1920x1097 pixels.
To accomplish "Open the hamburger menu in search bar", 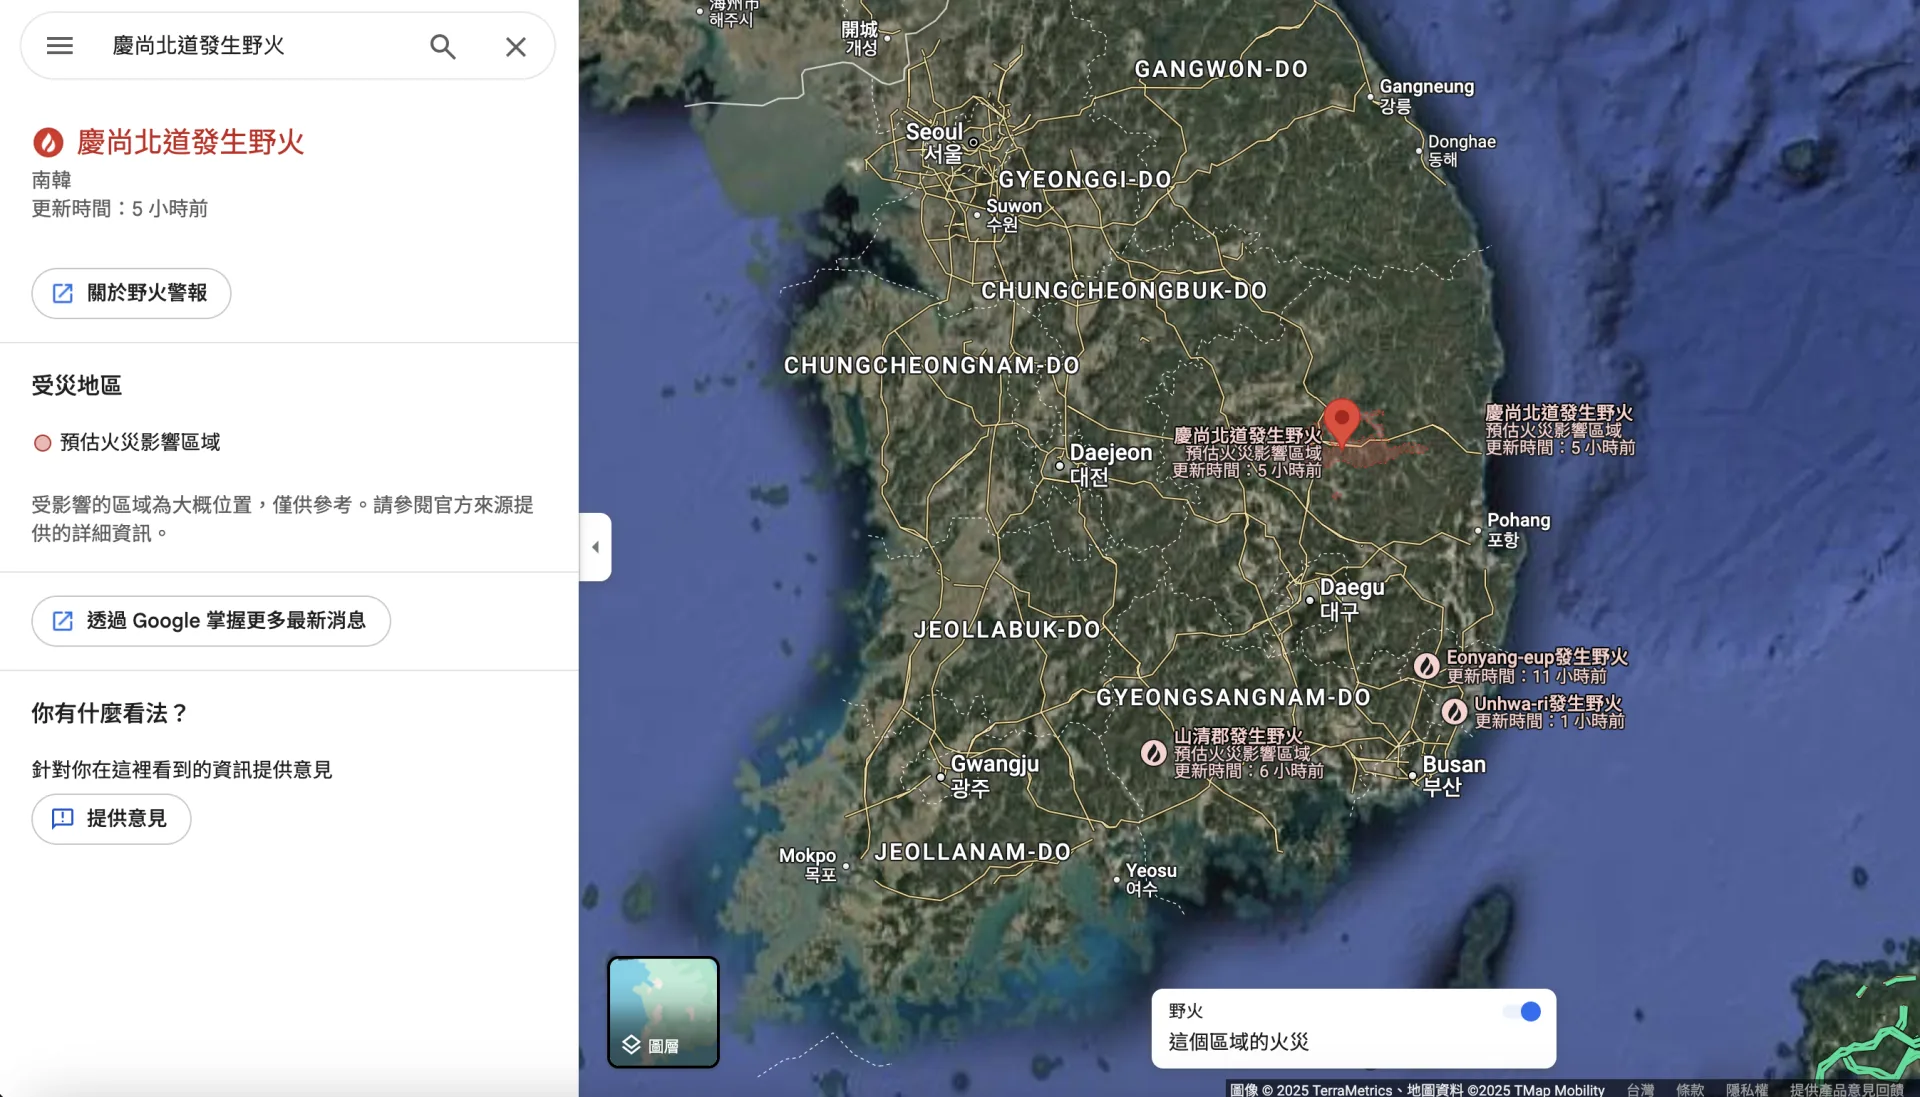I will click(60, 46).
